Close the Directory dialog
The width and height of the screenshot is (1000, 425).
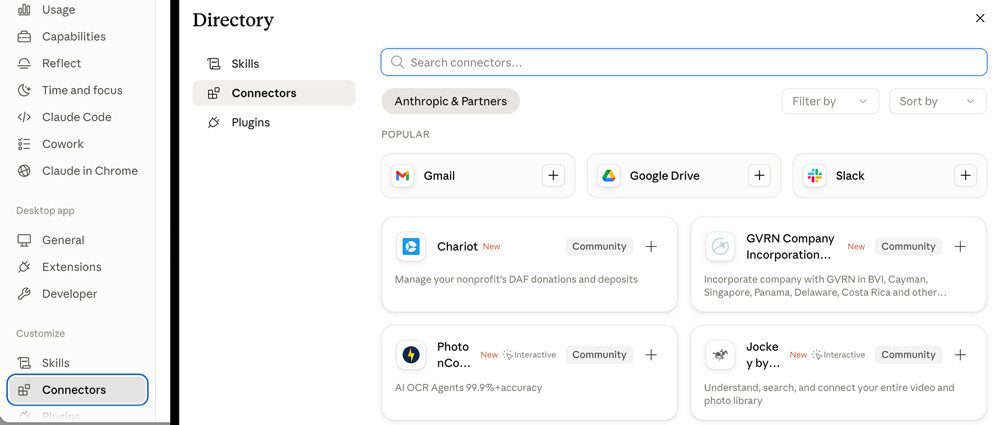pos(980,19)
